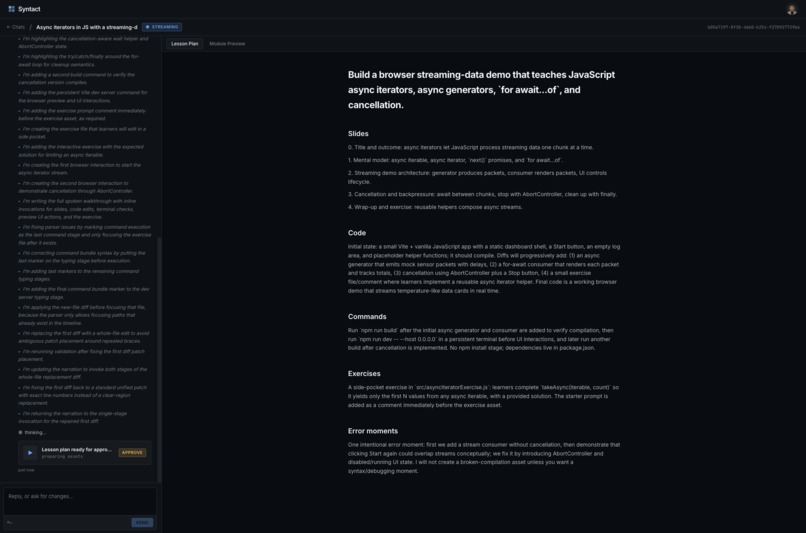Click the Commands paragraph starting 'Run npm run build'

pyautogui.click(x=481, y=339)
